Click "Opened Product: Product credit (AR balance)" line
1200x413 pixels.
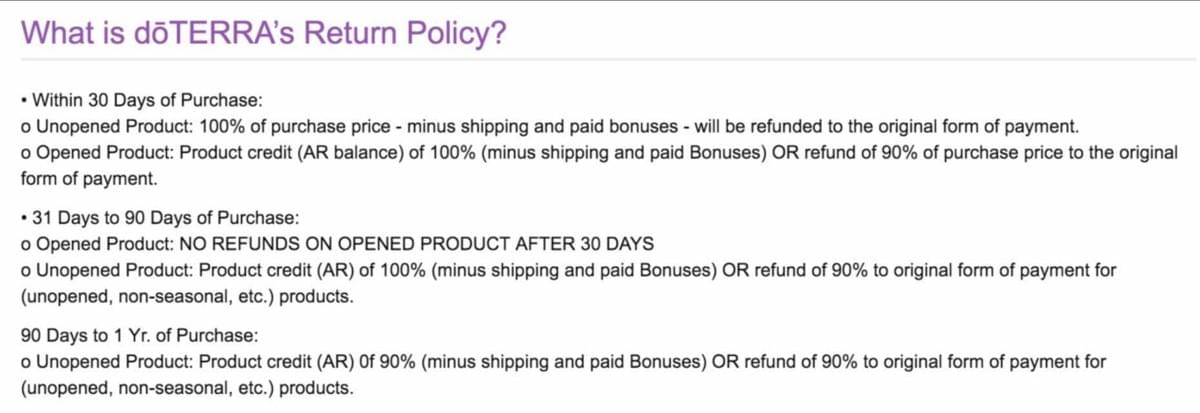pyautogui.click(x=200, y=153)
